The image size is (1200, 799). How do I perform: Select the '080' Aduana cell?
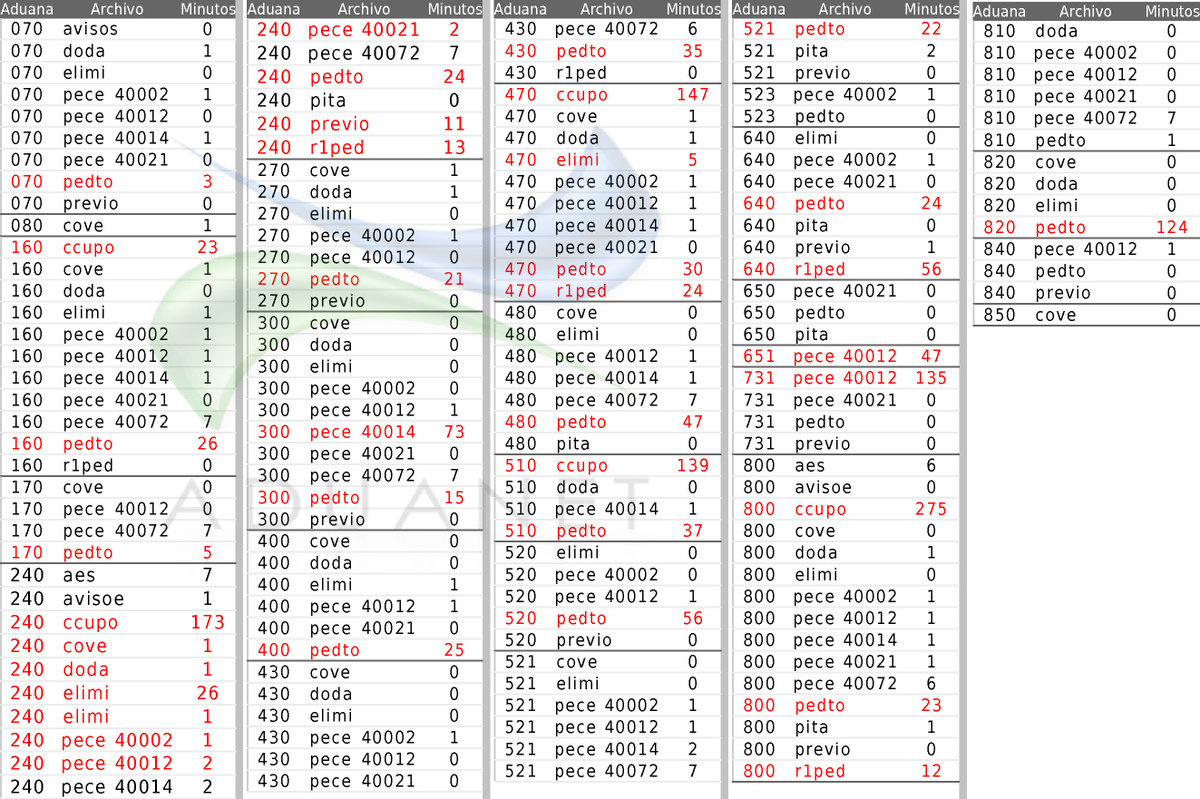pyautogui.click(x=27, y=226)
